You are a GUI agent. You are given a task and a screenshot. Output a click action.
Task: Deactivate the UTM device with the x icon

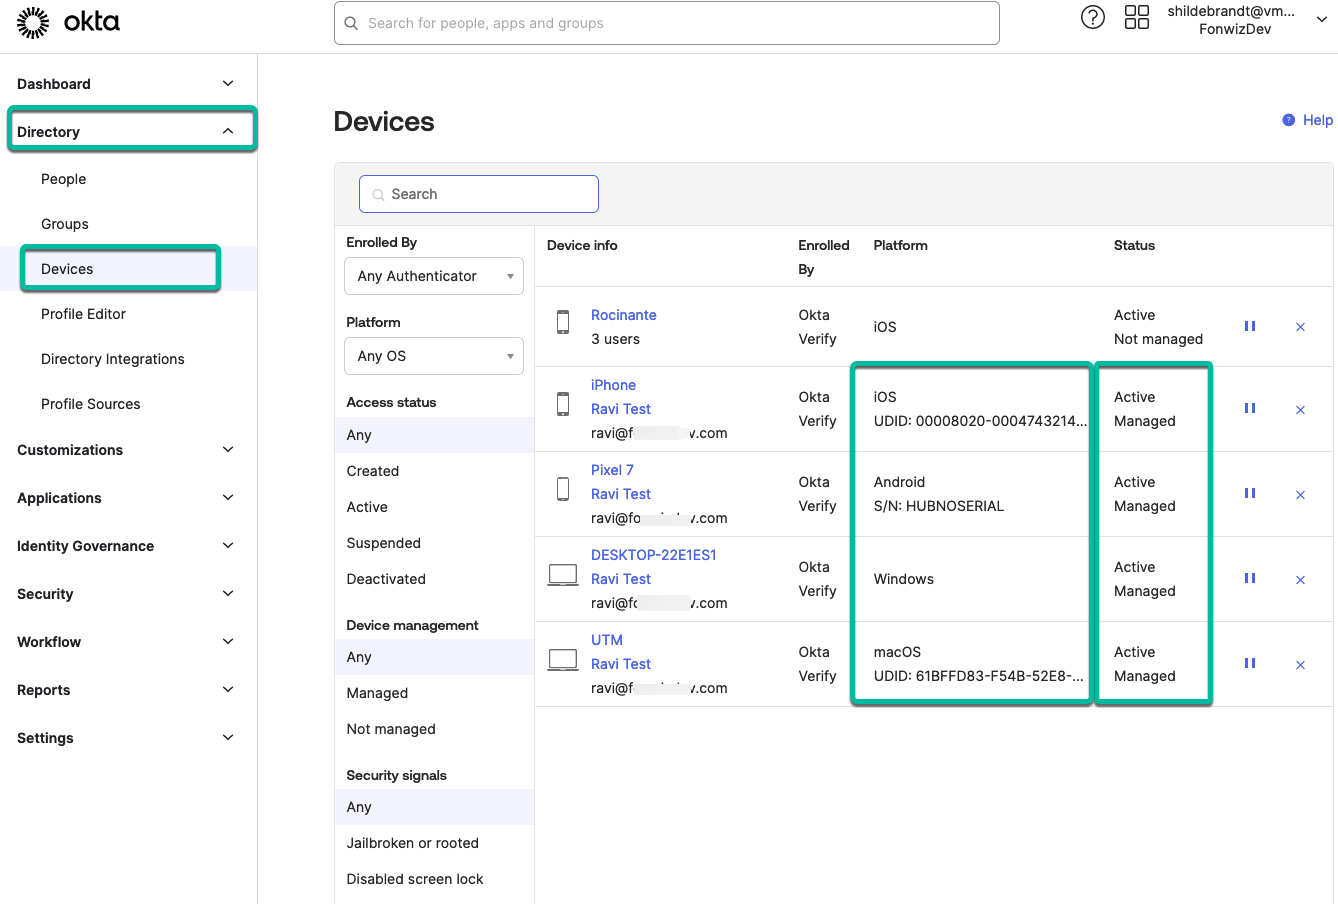(x=1300, y=663)
